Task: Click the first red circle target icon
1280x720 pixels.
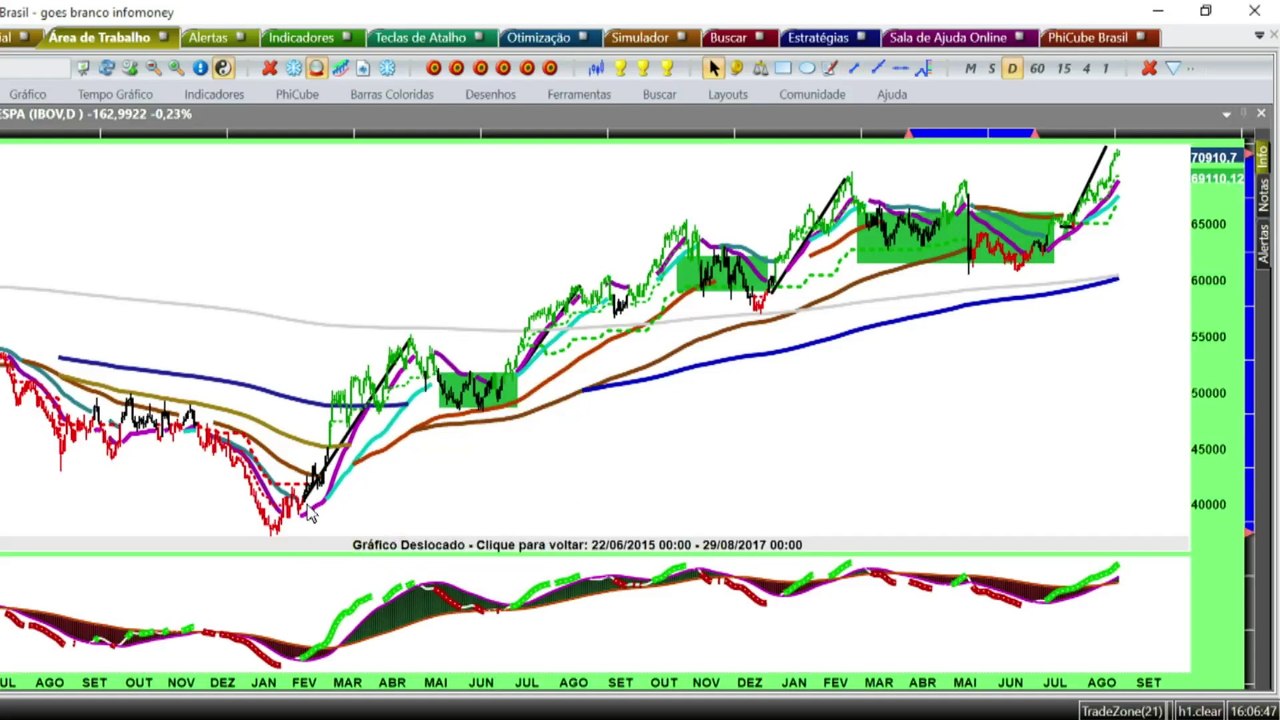Action: tap(433, 68)
